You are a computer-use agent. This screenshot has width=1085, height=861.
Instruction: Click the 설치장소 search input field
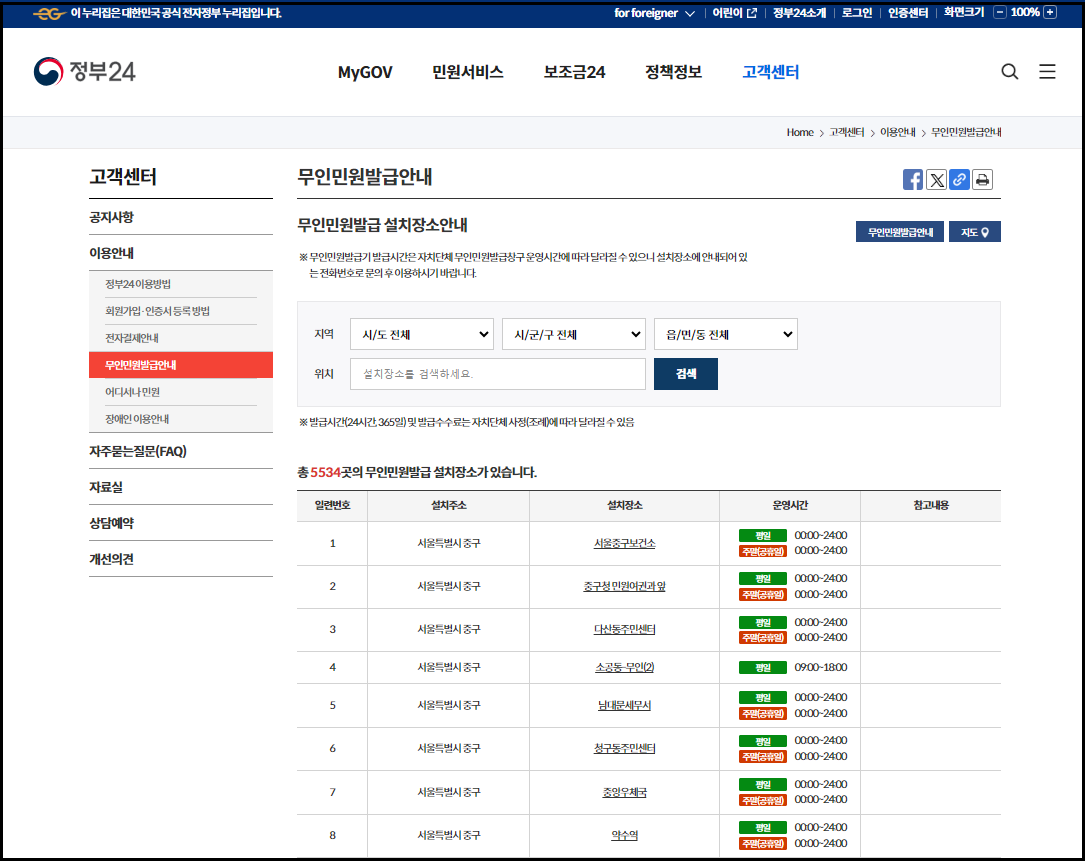[x=497, y=373]
